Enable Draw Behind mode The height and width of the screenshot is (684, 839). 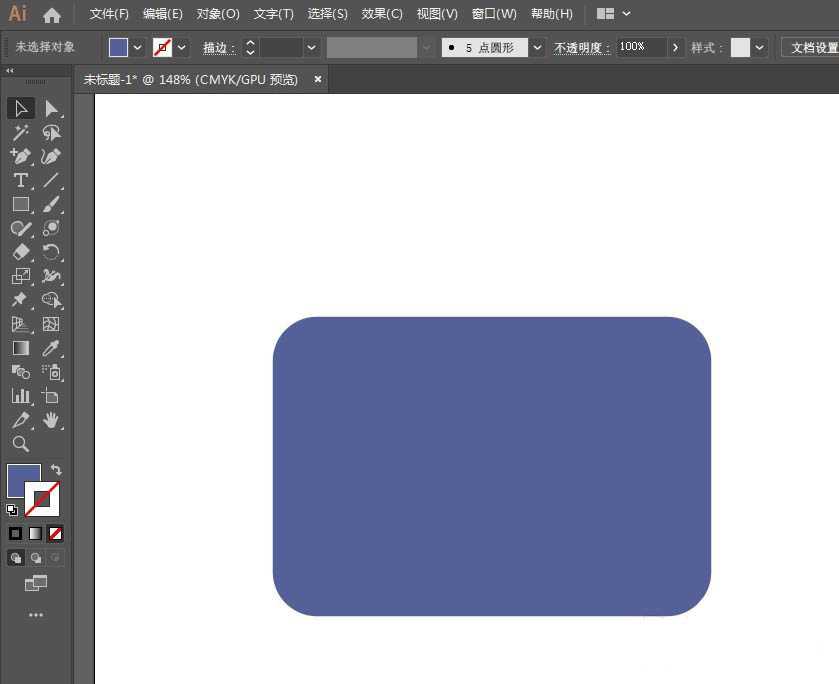pyautogui.click(x=36, y=557)
